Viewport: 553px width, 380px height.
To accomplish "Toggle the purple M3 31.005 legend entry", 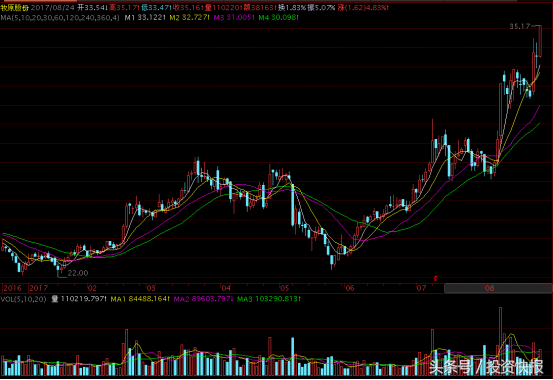I will pos(234,17).
